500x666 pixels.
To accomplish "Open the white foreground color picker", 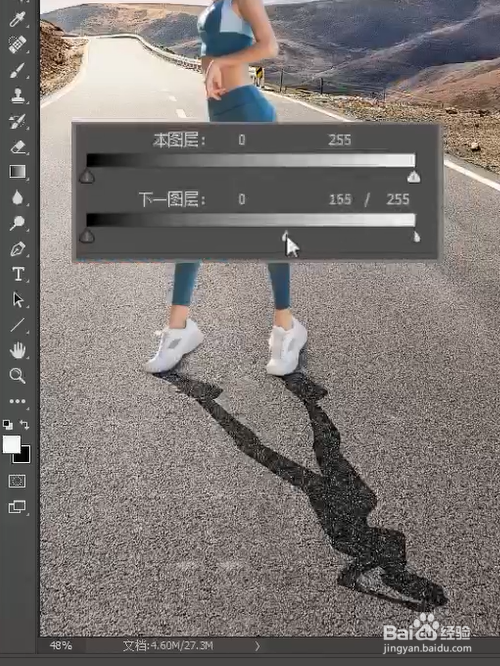I will [x=11, y=444].
